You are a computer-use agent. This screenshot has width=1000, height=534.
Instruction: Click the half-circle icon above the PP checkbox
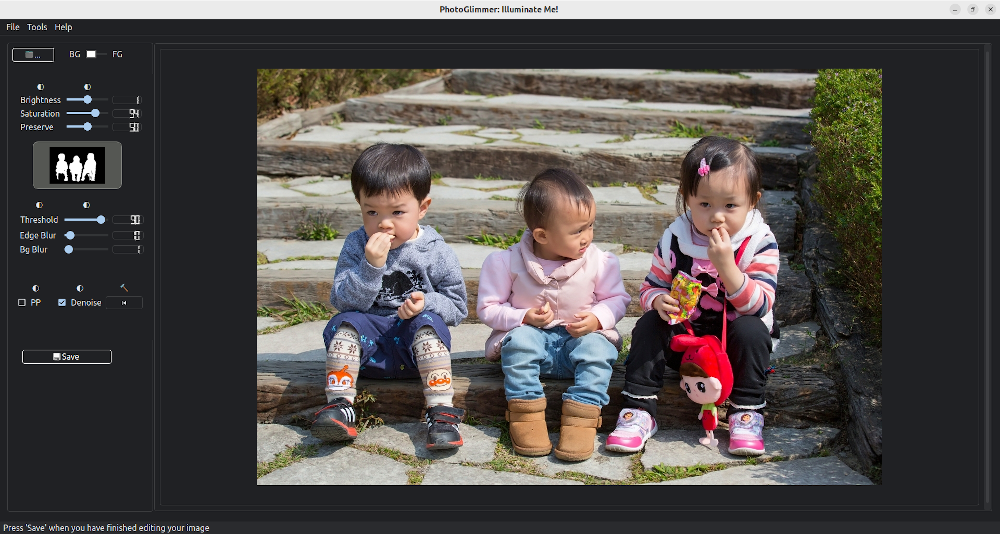tap(36, 288)
